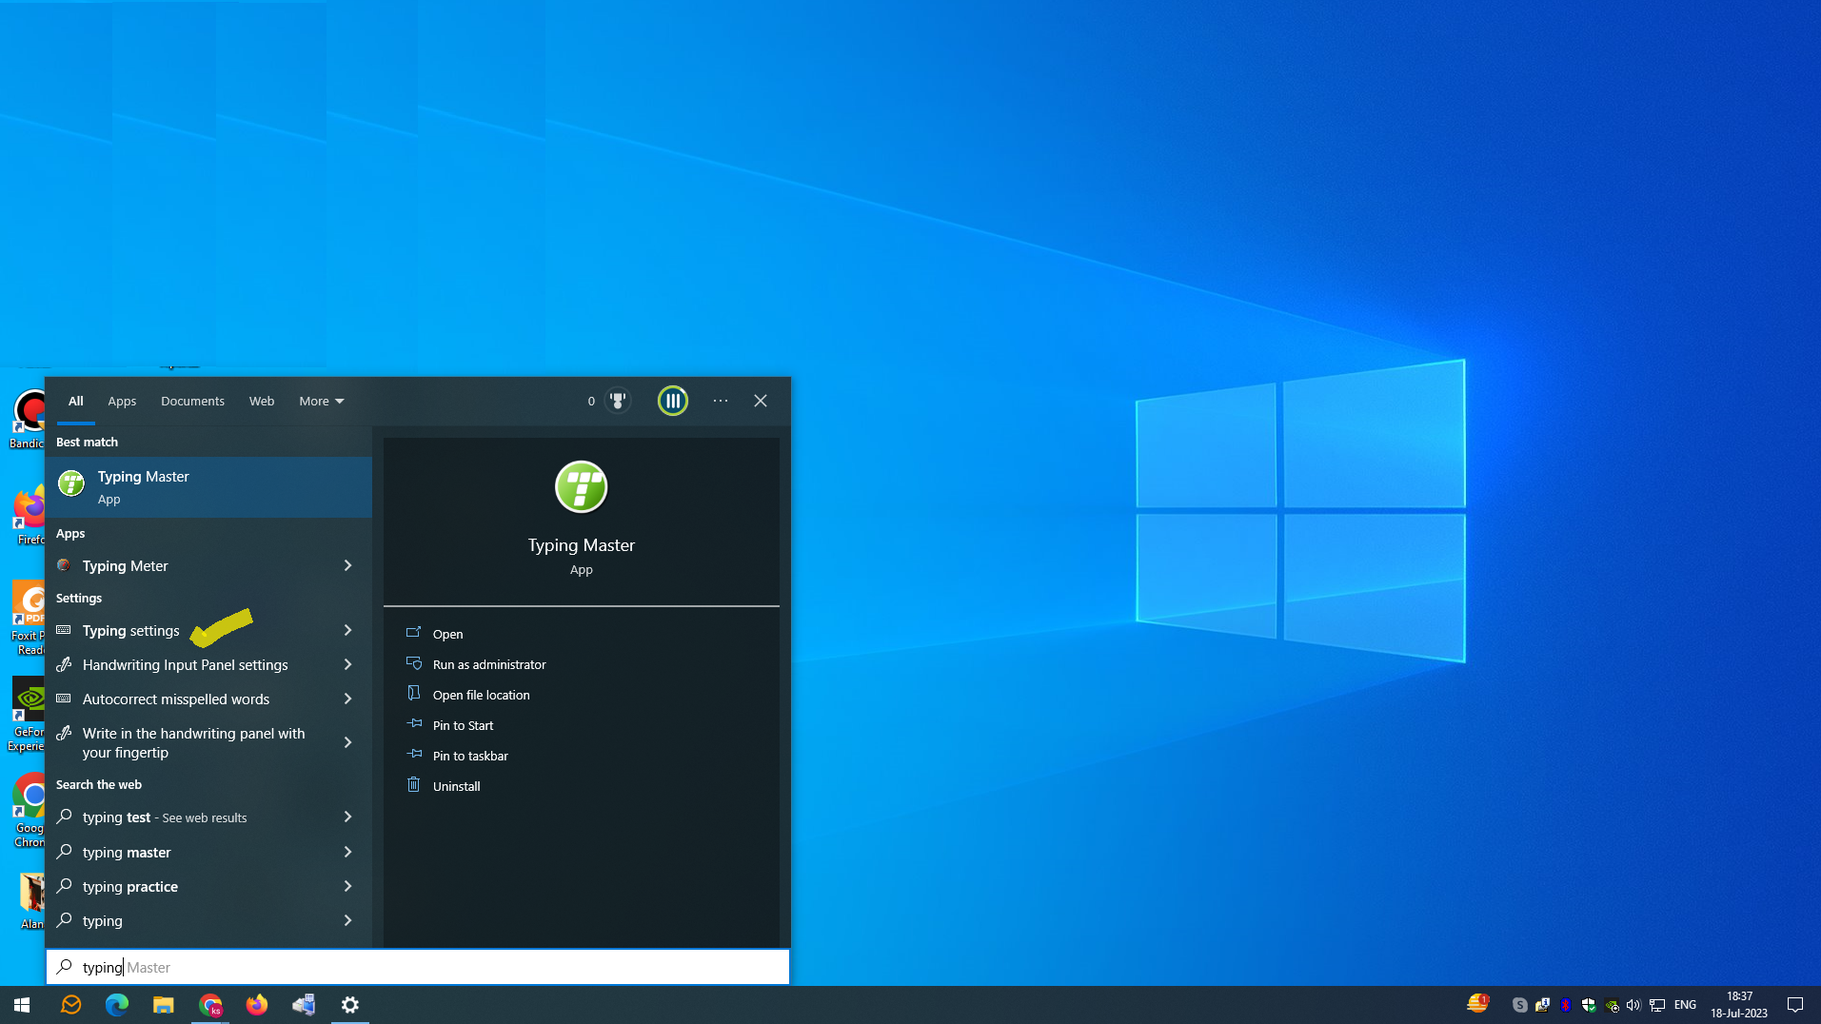Click Bluetooth tray icon

click(1566, 1005)
